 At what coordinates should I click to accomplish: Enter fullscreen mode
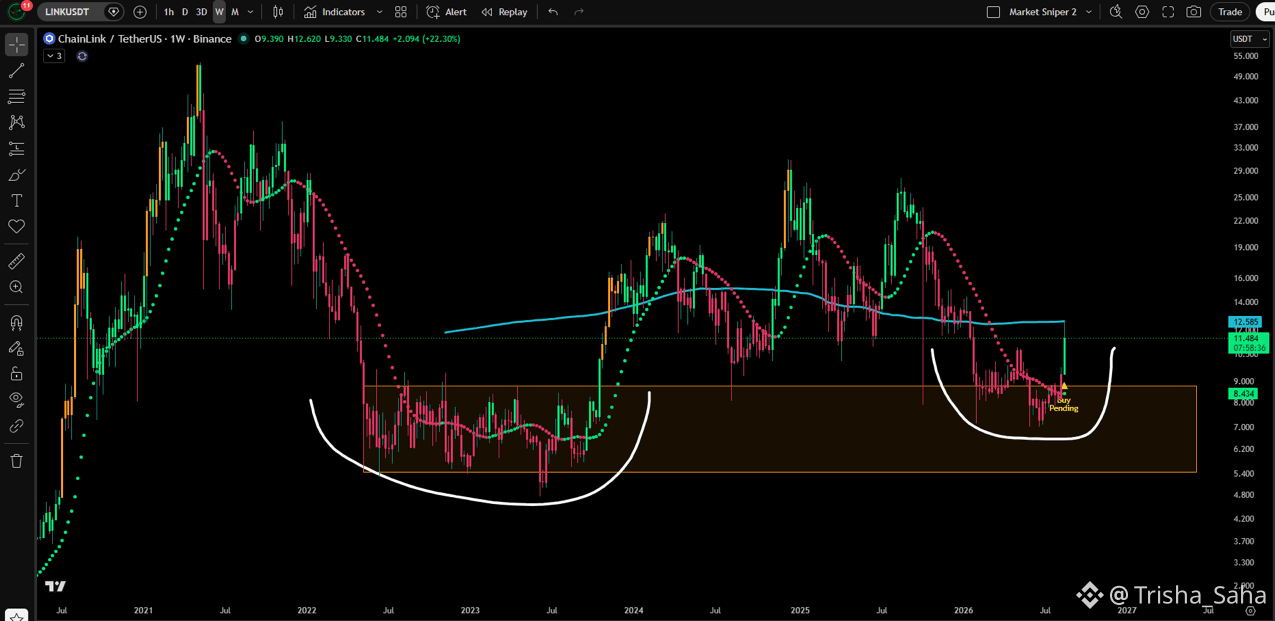[1168, 12]
